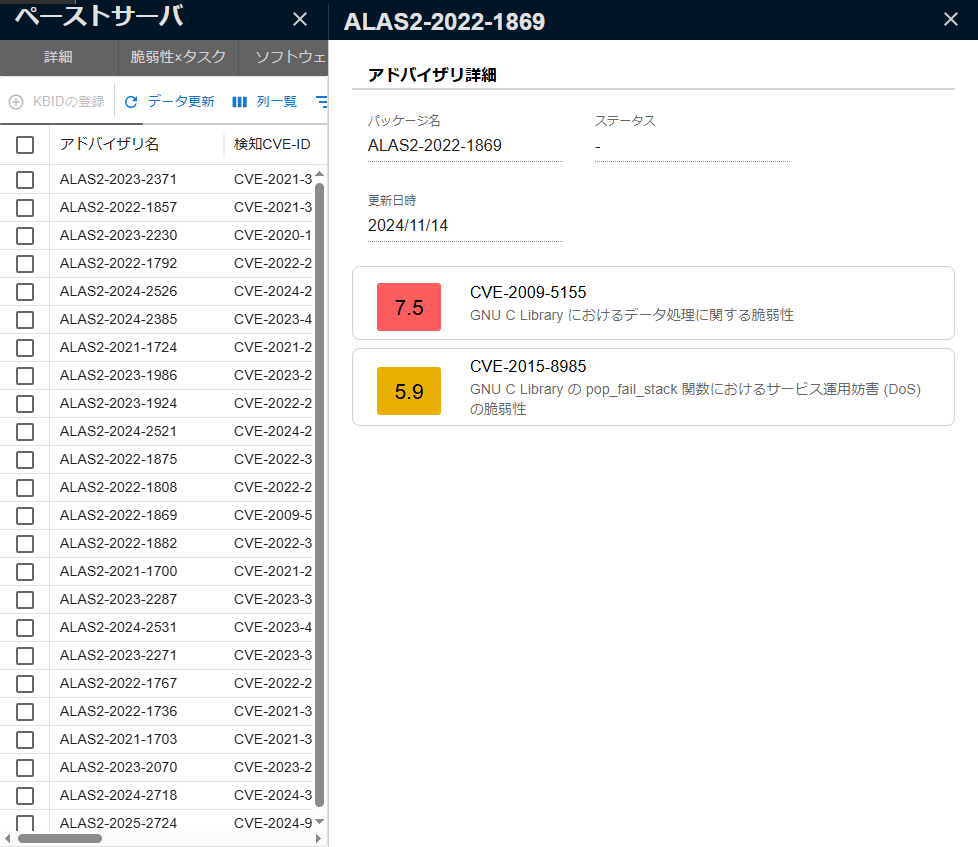
Task: Click the list scroll-down arrow
Action: tap(319, 821)
